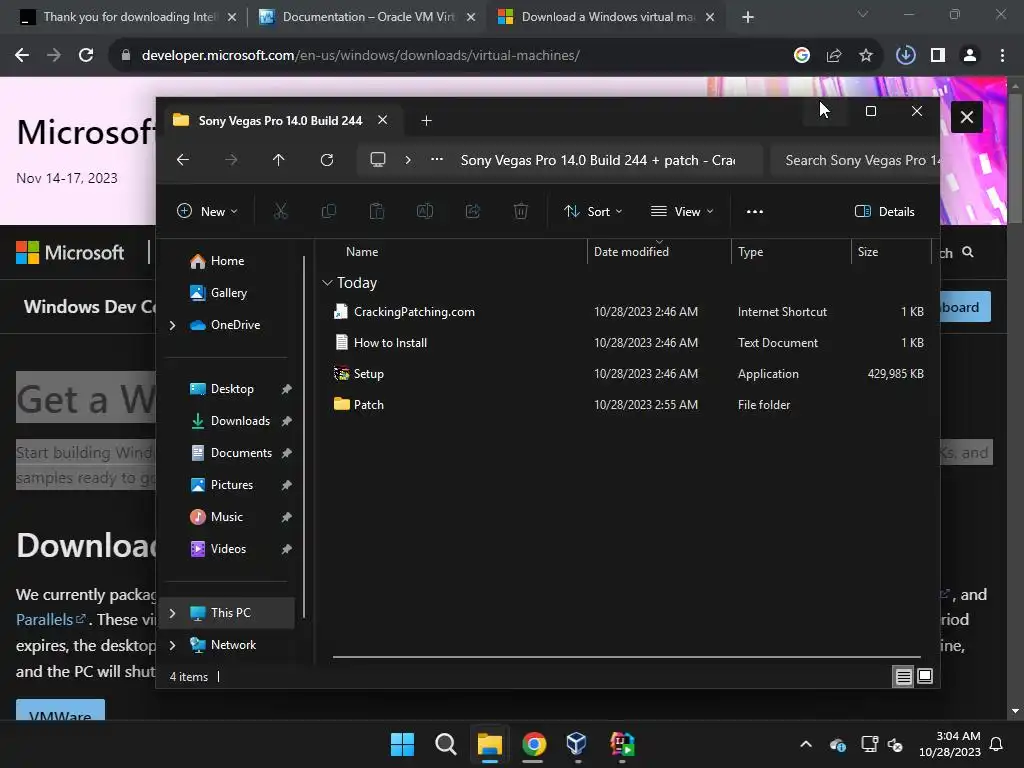This screenshot has height=768, width=1024.
Task: Click the horizontal scrollbar in file list
Action: [627, 657]
